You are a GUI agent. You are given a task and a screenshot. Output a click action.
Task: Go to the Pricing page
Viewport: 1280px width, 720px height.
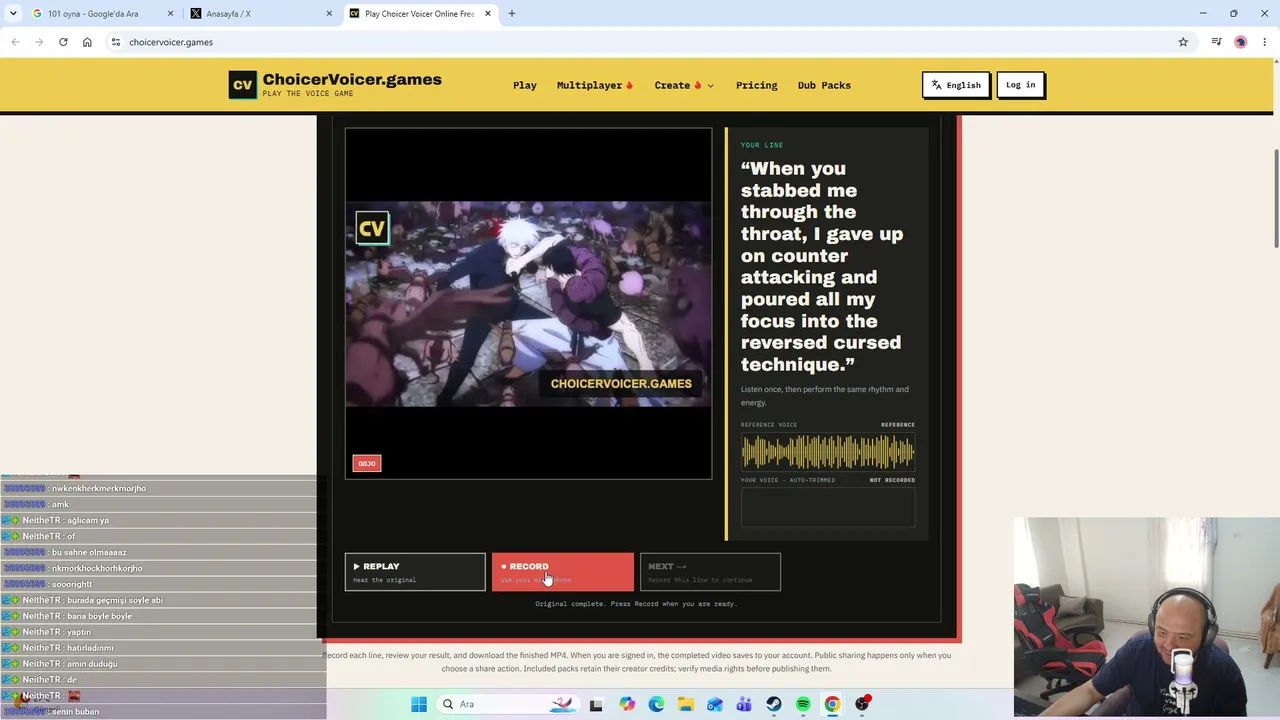click(757, 85)
